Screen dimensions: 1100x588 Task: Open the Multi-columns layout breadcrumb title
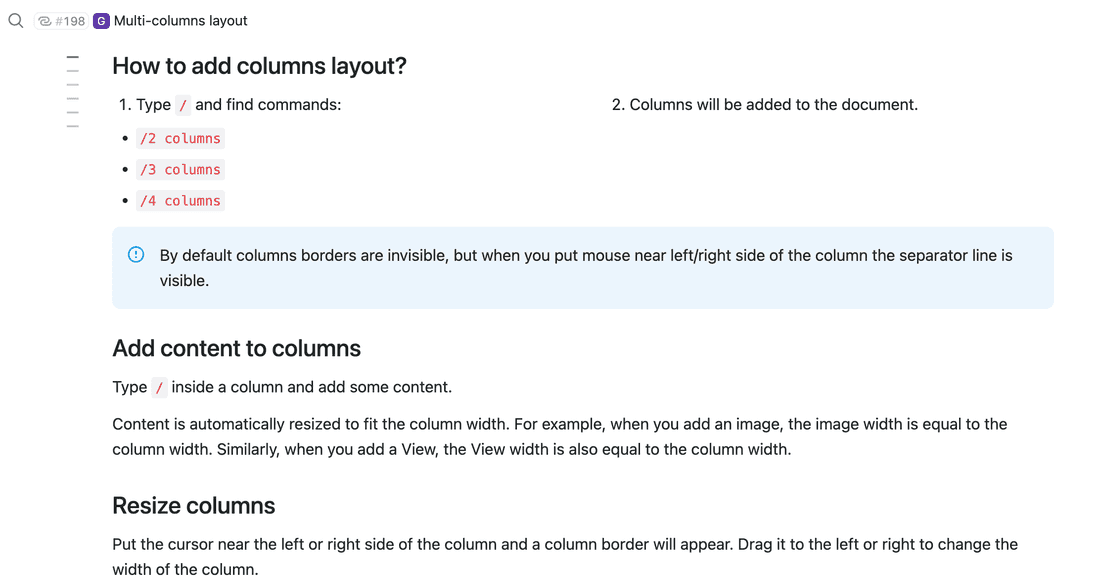tap(181, 21)
